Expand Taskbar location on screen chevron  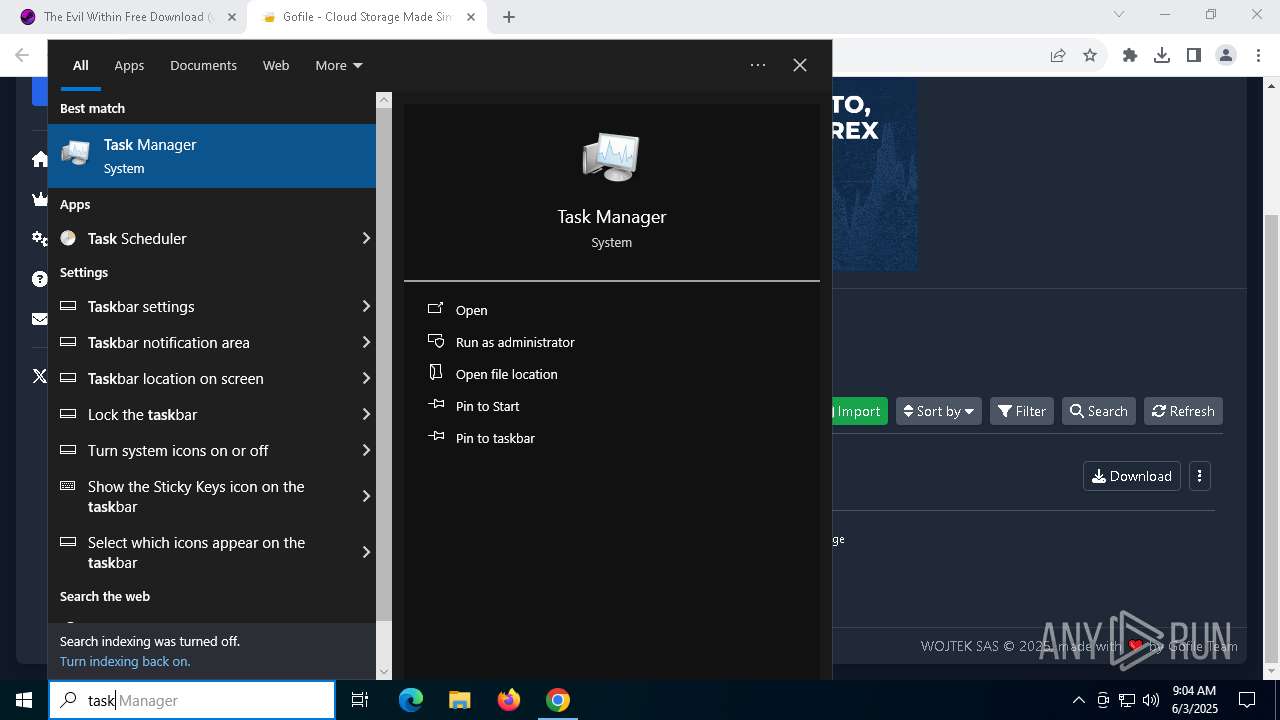[366, 378]
